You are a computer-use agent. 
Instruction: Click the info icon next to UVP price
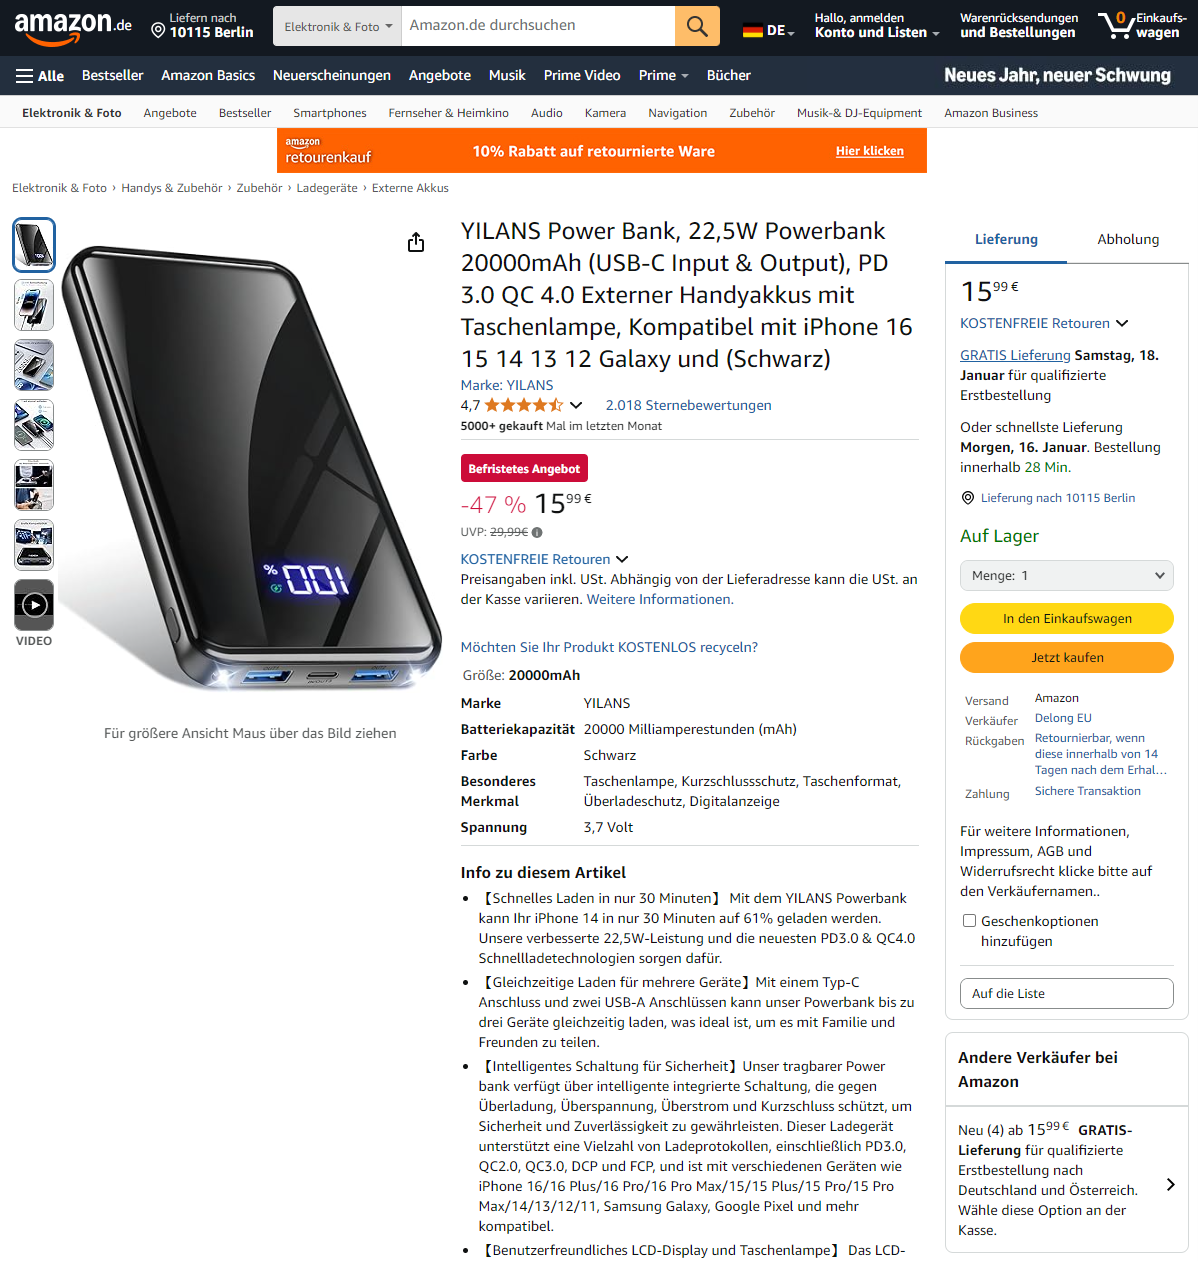(x=537, y=533)
